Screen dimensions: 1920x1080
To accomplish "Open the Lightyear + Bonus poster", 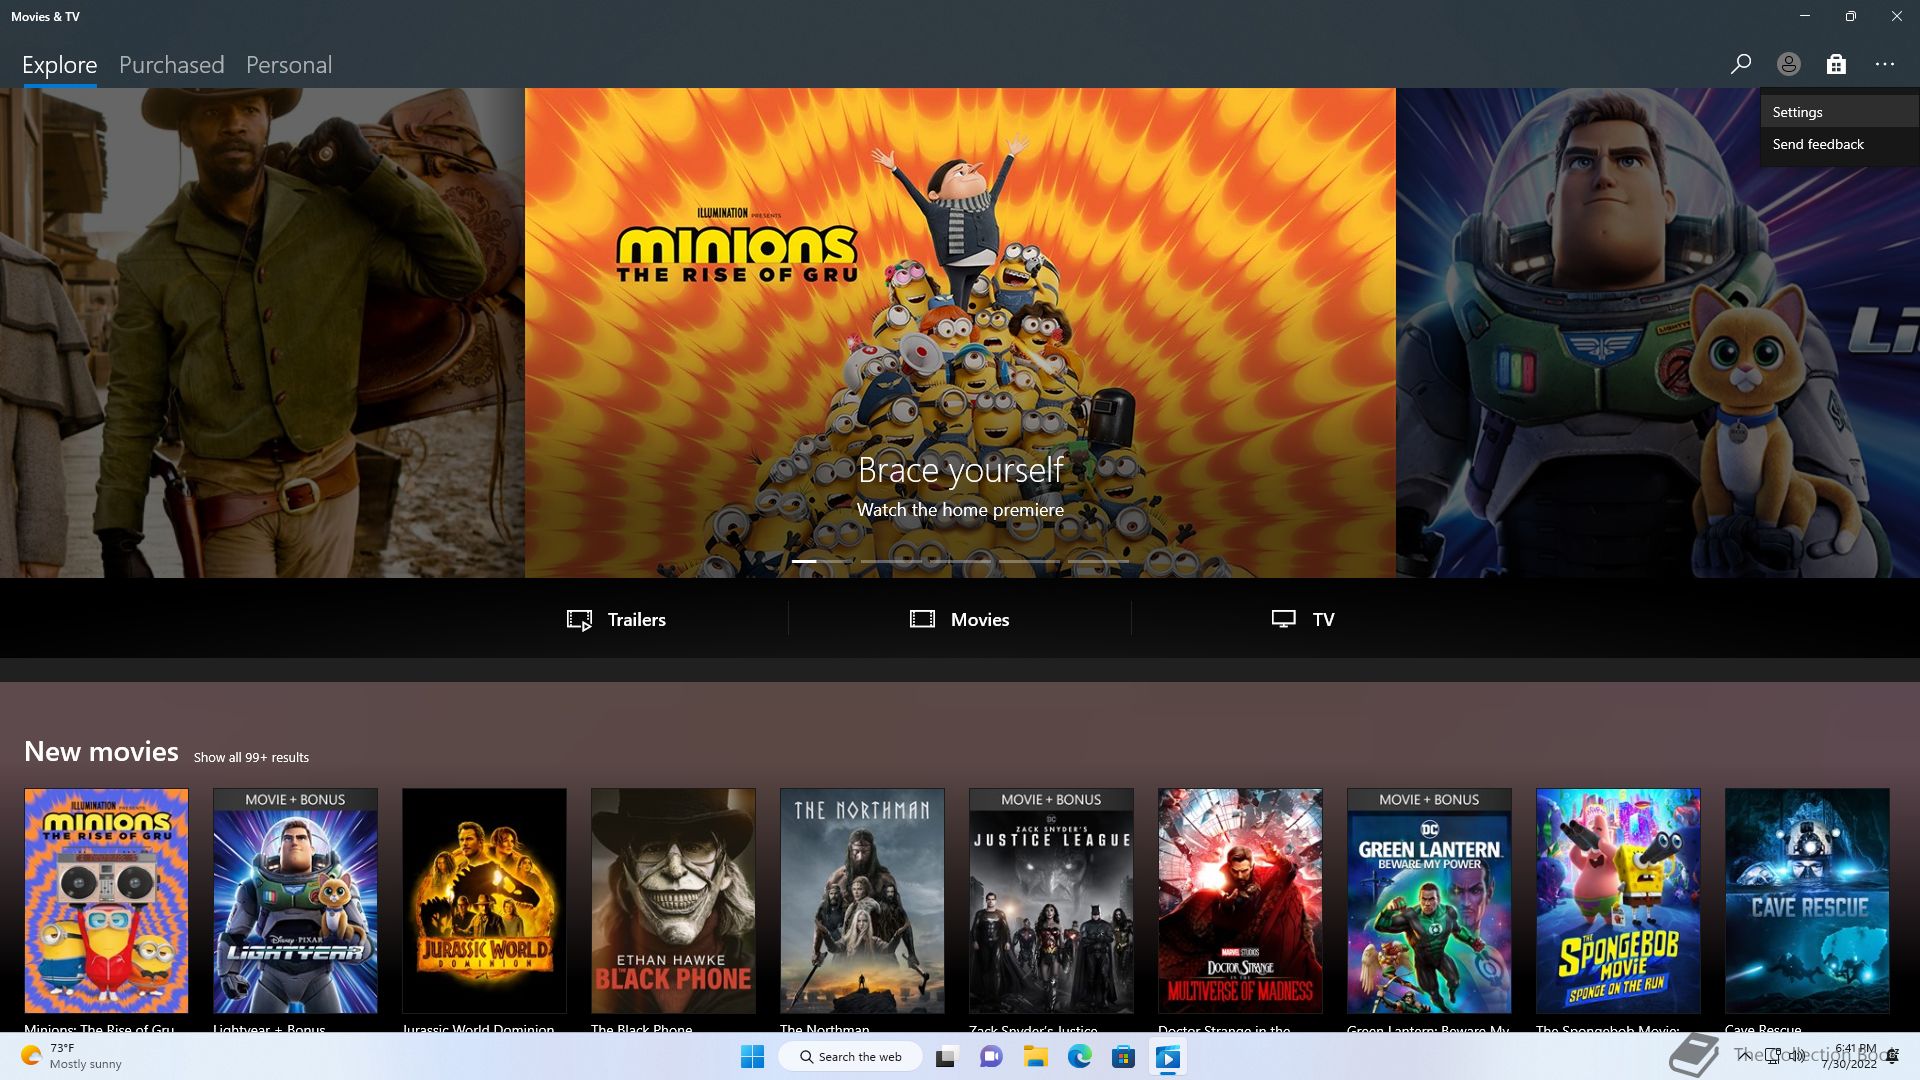I will (295, 901).
